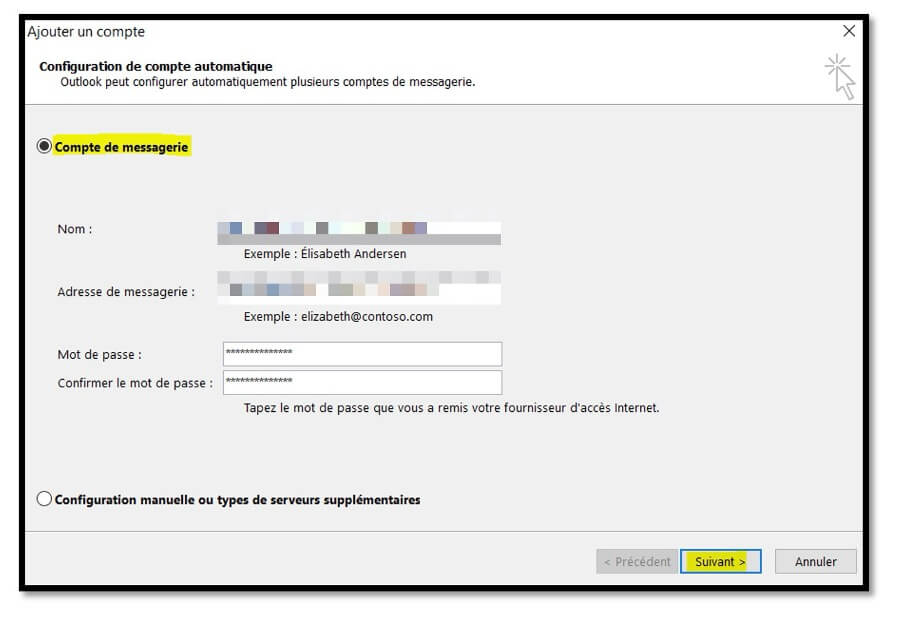
Task: Click the 'Confirmer le mot de passe :' label
Action: [x=135, y=382]
